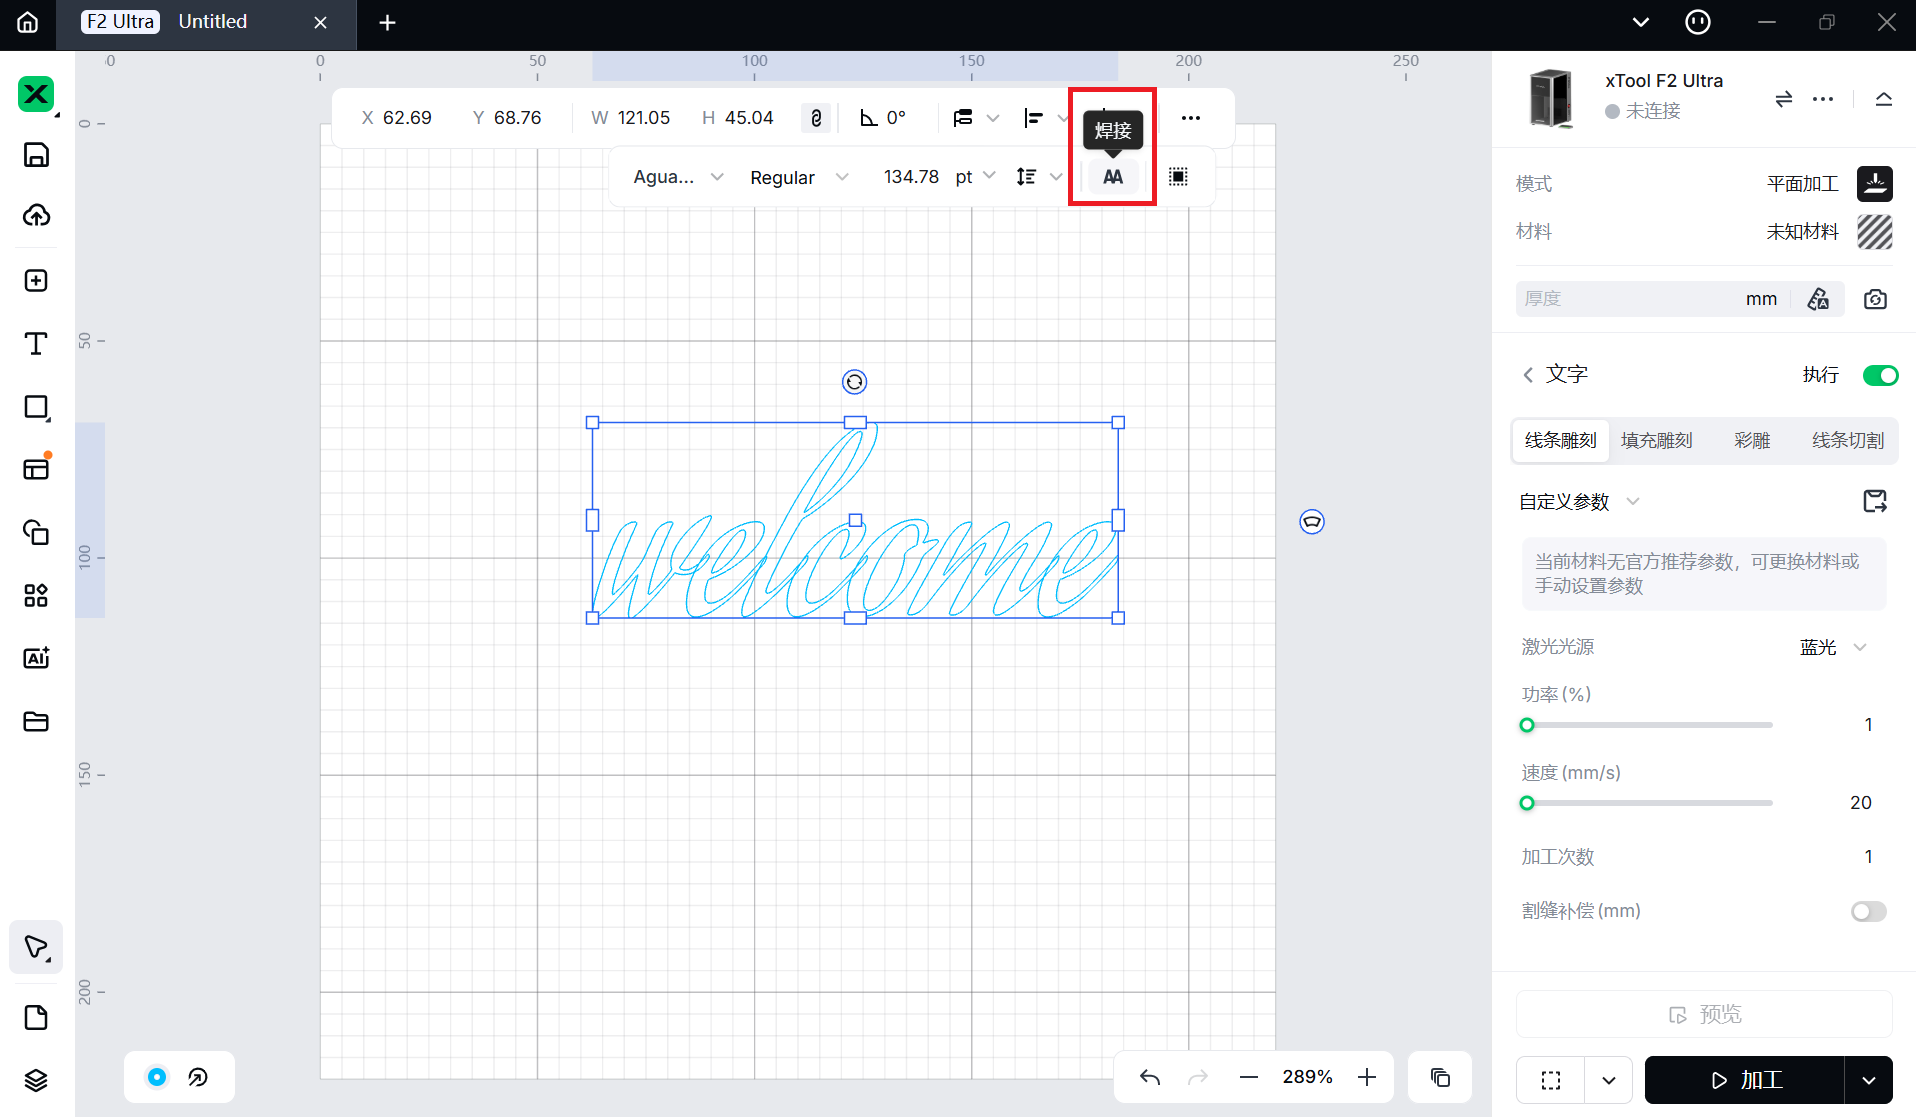This screenshot has height=1117, width=1916.
Task: Switch to the 填充雕刻 tab
Action: [x=1656, y=441]
